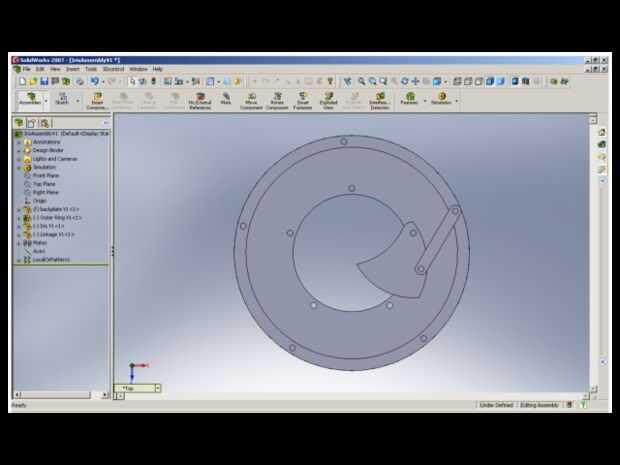Screen dimensions: 620x465
Task: Click the Select cursor tool
Action: coord(132,81)
